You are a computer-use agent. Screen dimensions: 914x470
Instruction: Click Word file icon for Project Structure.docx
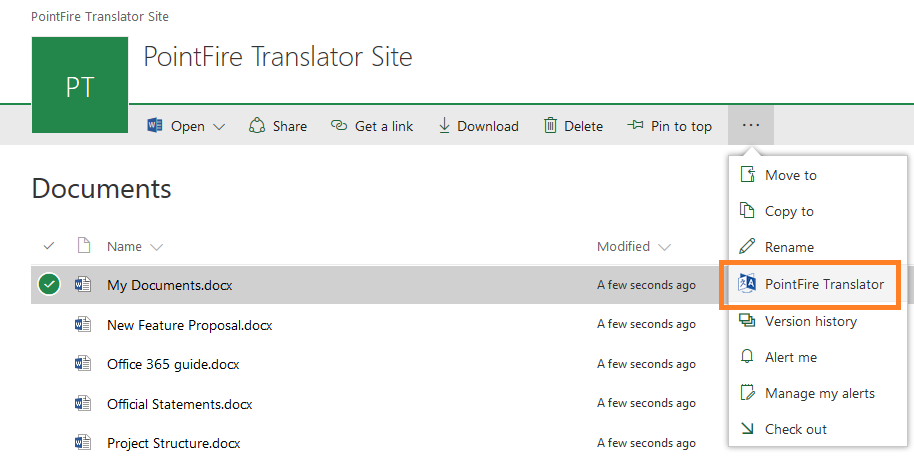point(83,443)
